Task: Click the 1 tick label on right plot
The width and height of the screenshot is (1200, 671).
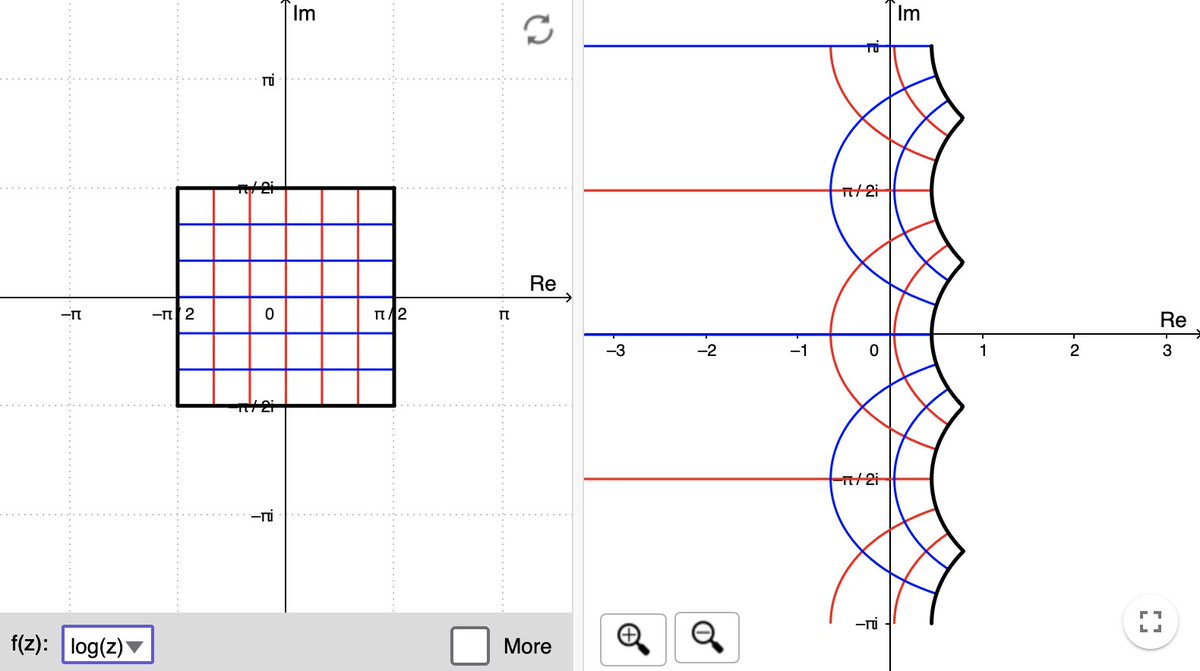Action: coord(984,352)
